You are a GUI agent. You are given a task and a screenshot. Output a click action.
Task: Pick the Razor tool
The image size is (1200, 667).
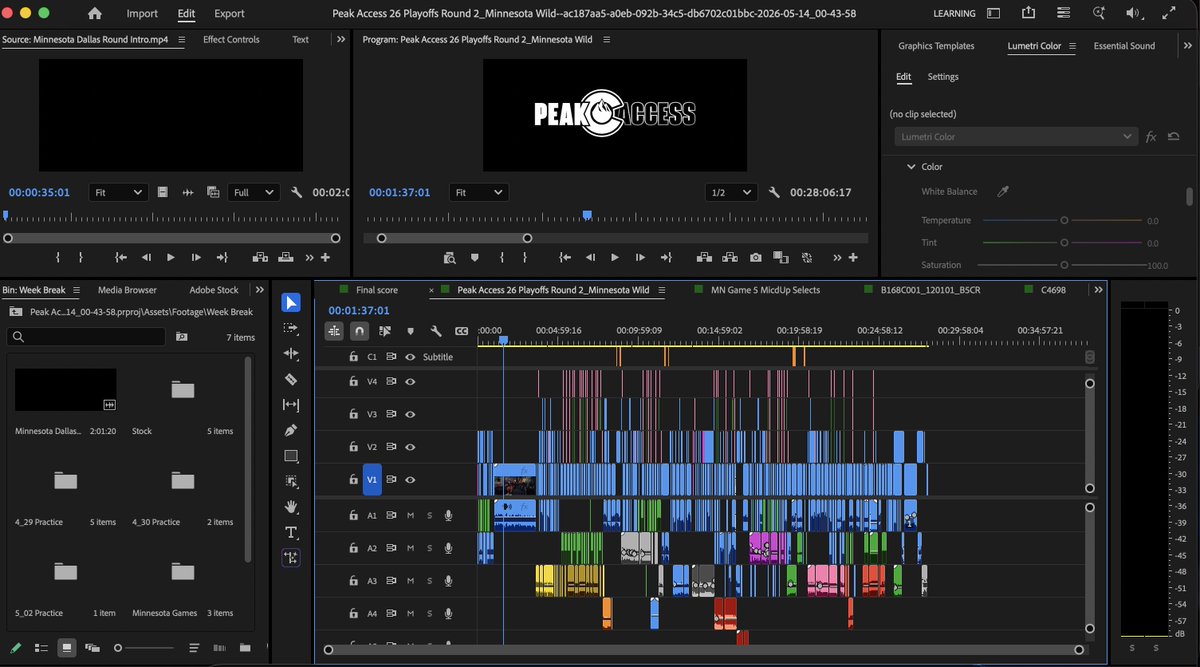coord(291,379)
